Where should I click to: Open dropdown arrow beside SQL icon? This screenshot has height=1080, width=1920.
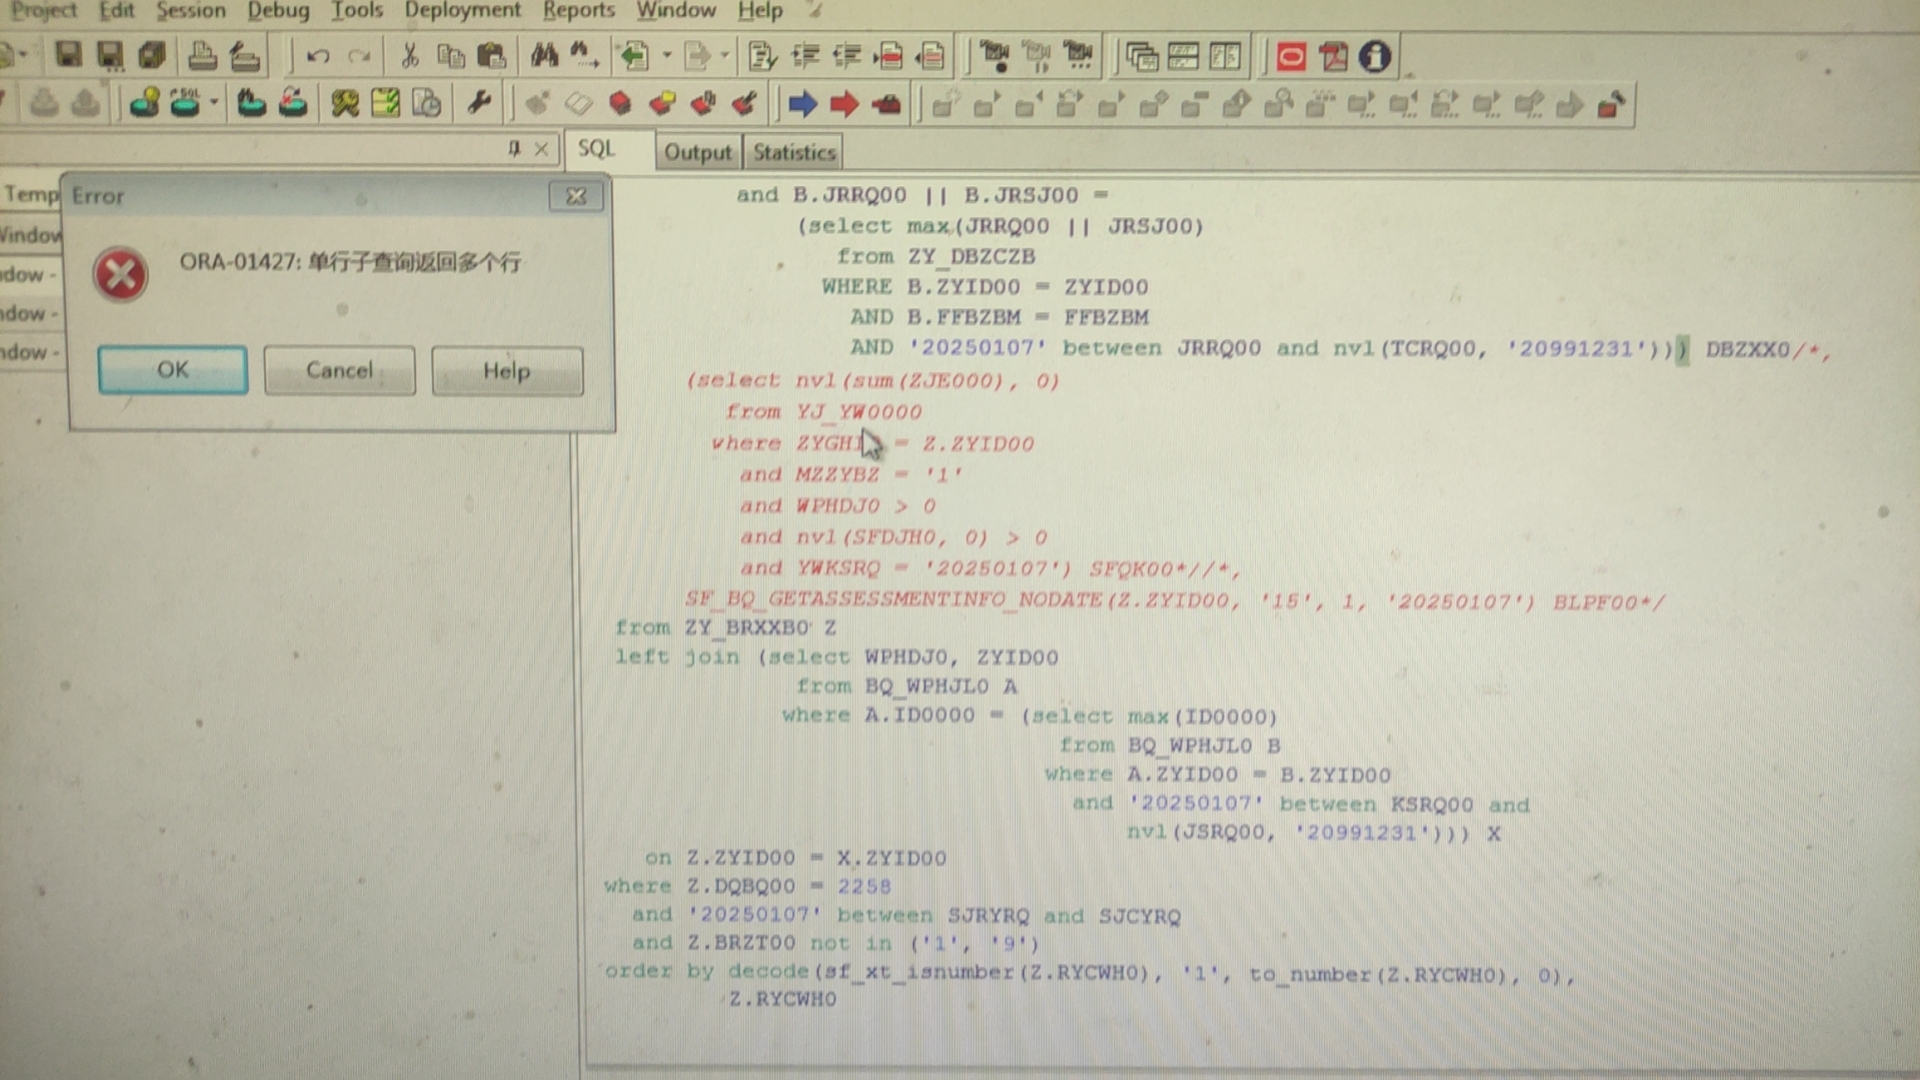coord(214,102)
